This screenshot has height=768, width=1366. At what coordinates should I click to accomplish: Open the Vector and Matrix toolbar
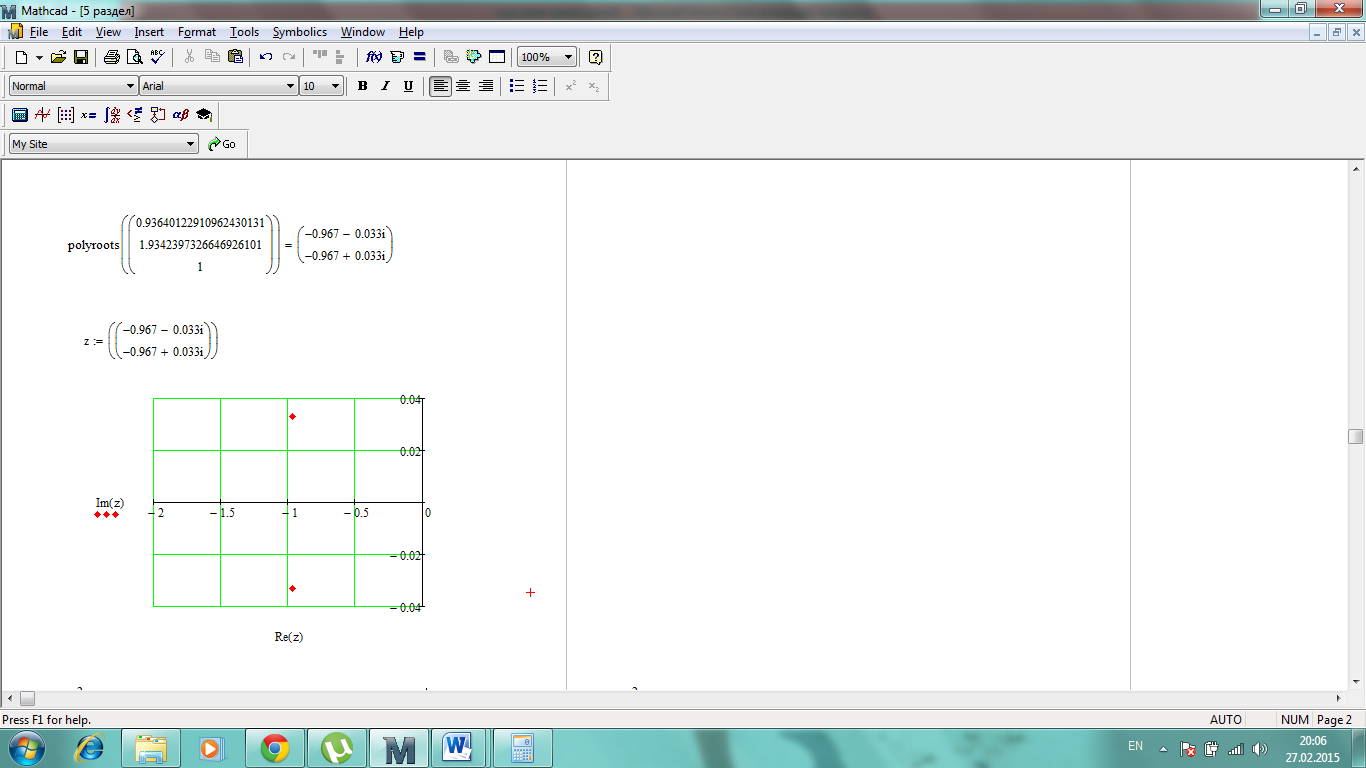pyautogui.click(x=66, y=115)
